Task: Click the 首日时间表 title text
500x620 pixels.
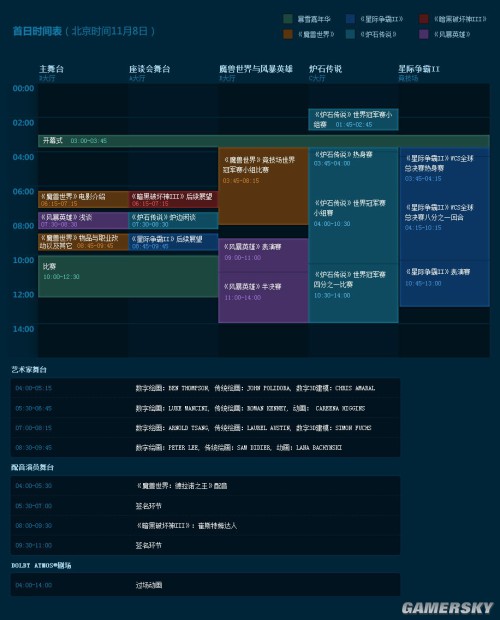Action: (x=37, y=31)
